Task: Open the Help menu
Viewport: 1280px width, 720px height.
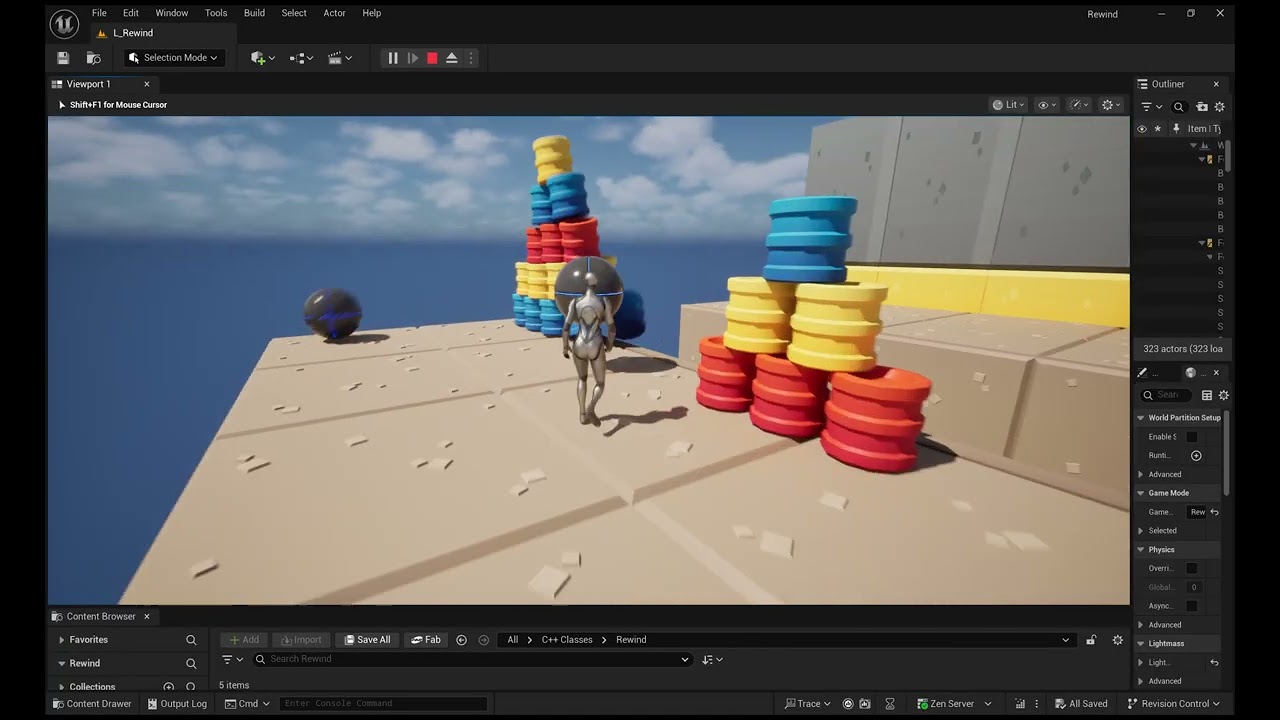Action: (x=371, y=13)
